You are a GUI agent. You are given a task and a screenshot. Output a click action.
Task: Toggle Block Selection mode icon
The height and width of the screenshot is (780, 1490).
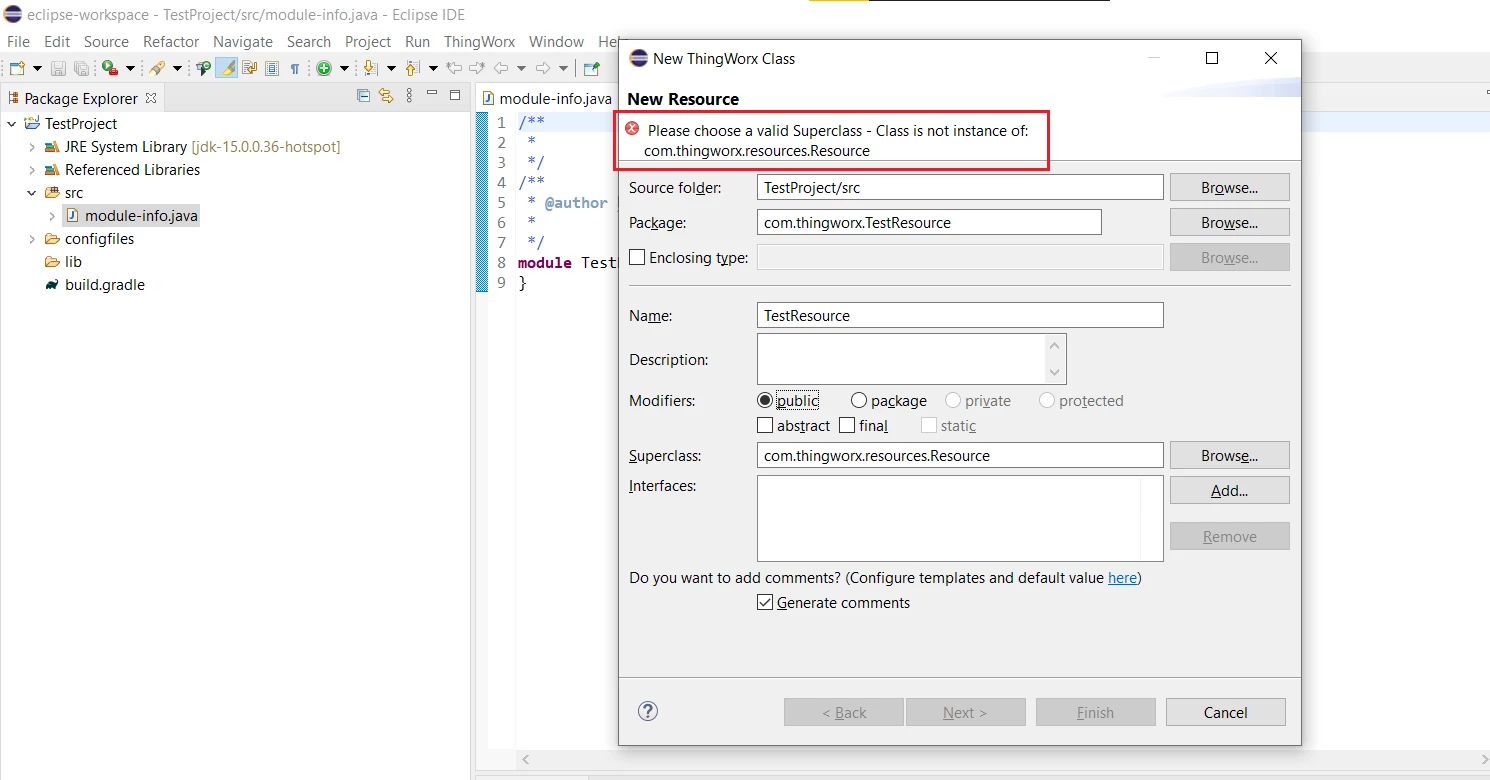click(x=272, y=68)
